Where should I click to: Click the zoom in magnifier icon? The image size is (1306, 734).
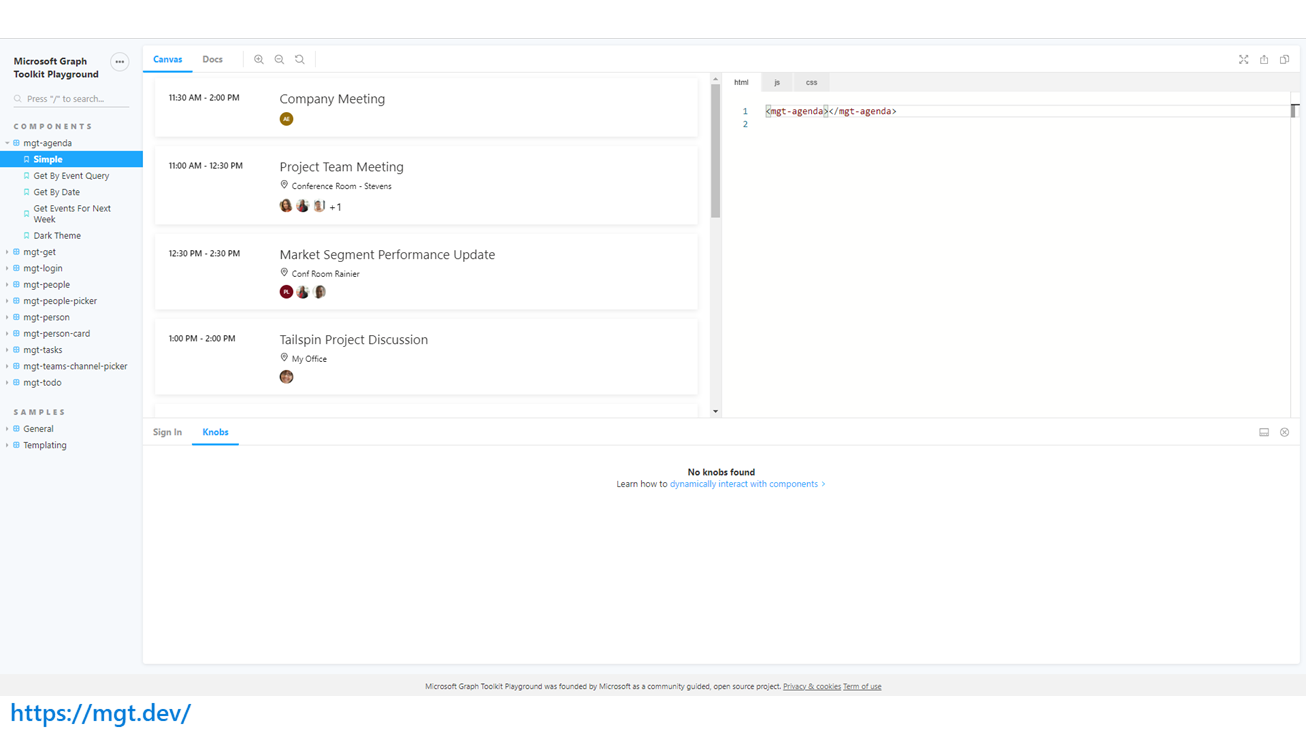[x=259, y=60]
